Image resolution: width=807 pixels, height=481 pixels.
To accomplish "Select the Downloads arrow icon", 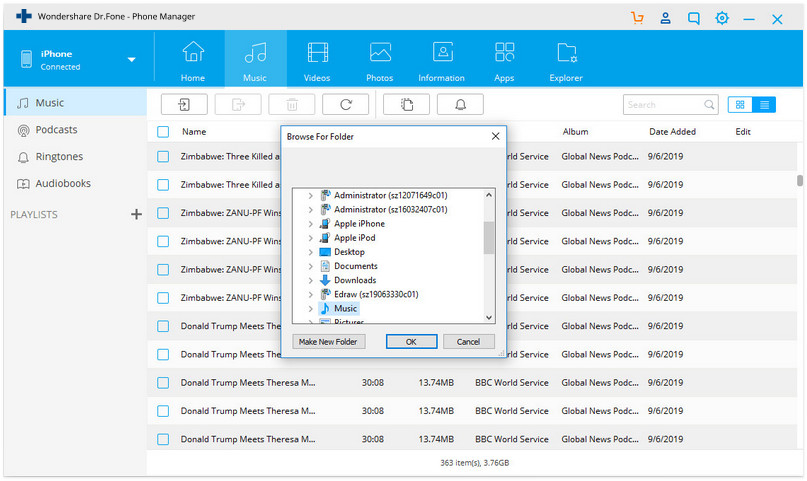I will pyautogui.click(x=325, y=280).
